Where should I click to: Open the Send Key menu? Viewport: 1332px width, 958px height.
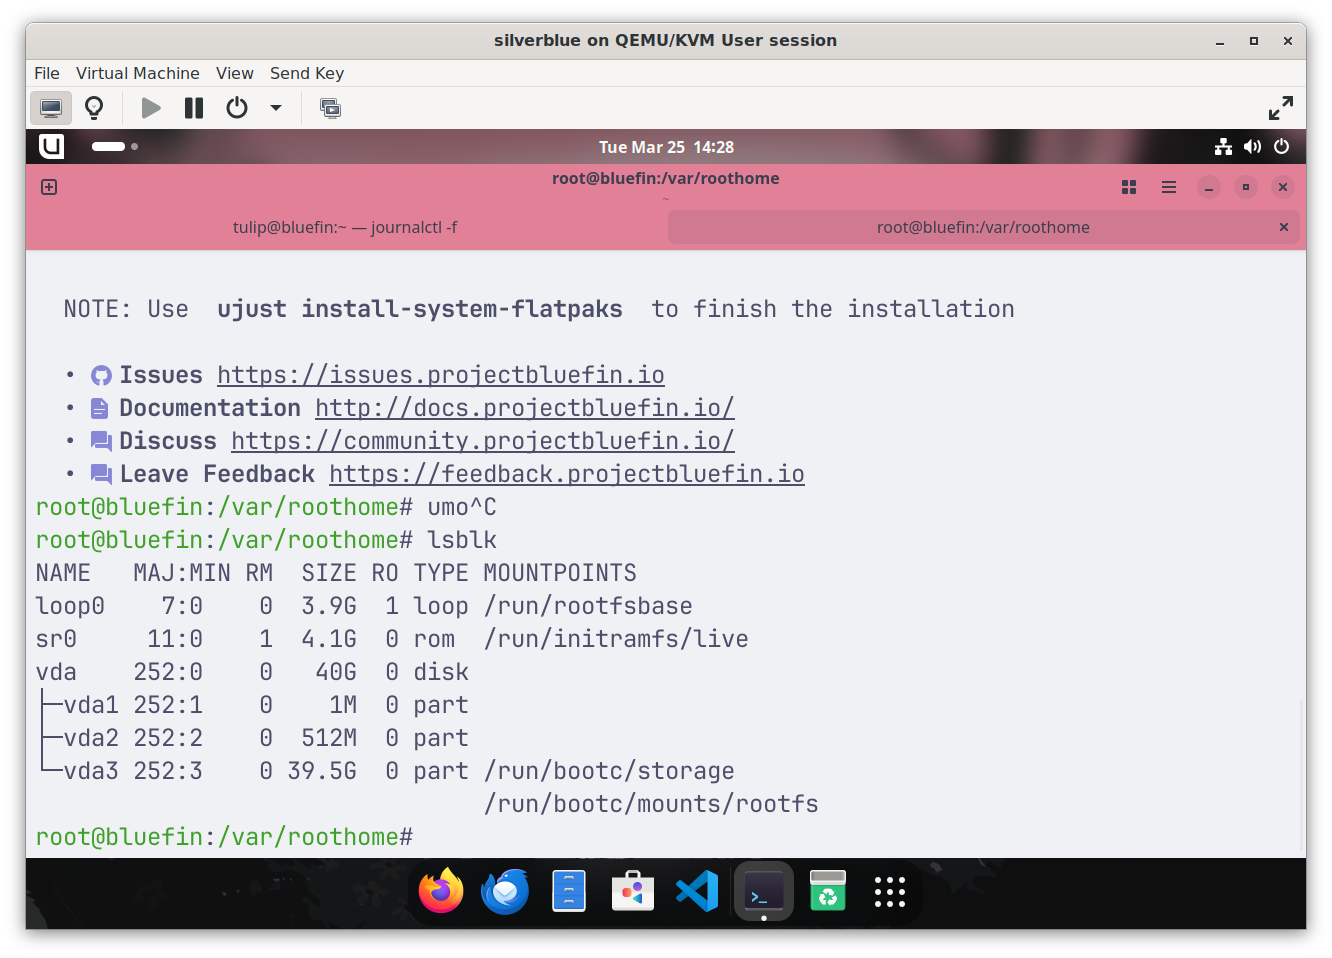coord(307,73)
